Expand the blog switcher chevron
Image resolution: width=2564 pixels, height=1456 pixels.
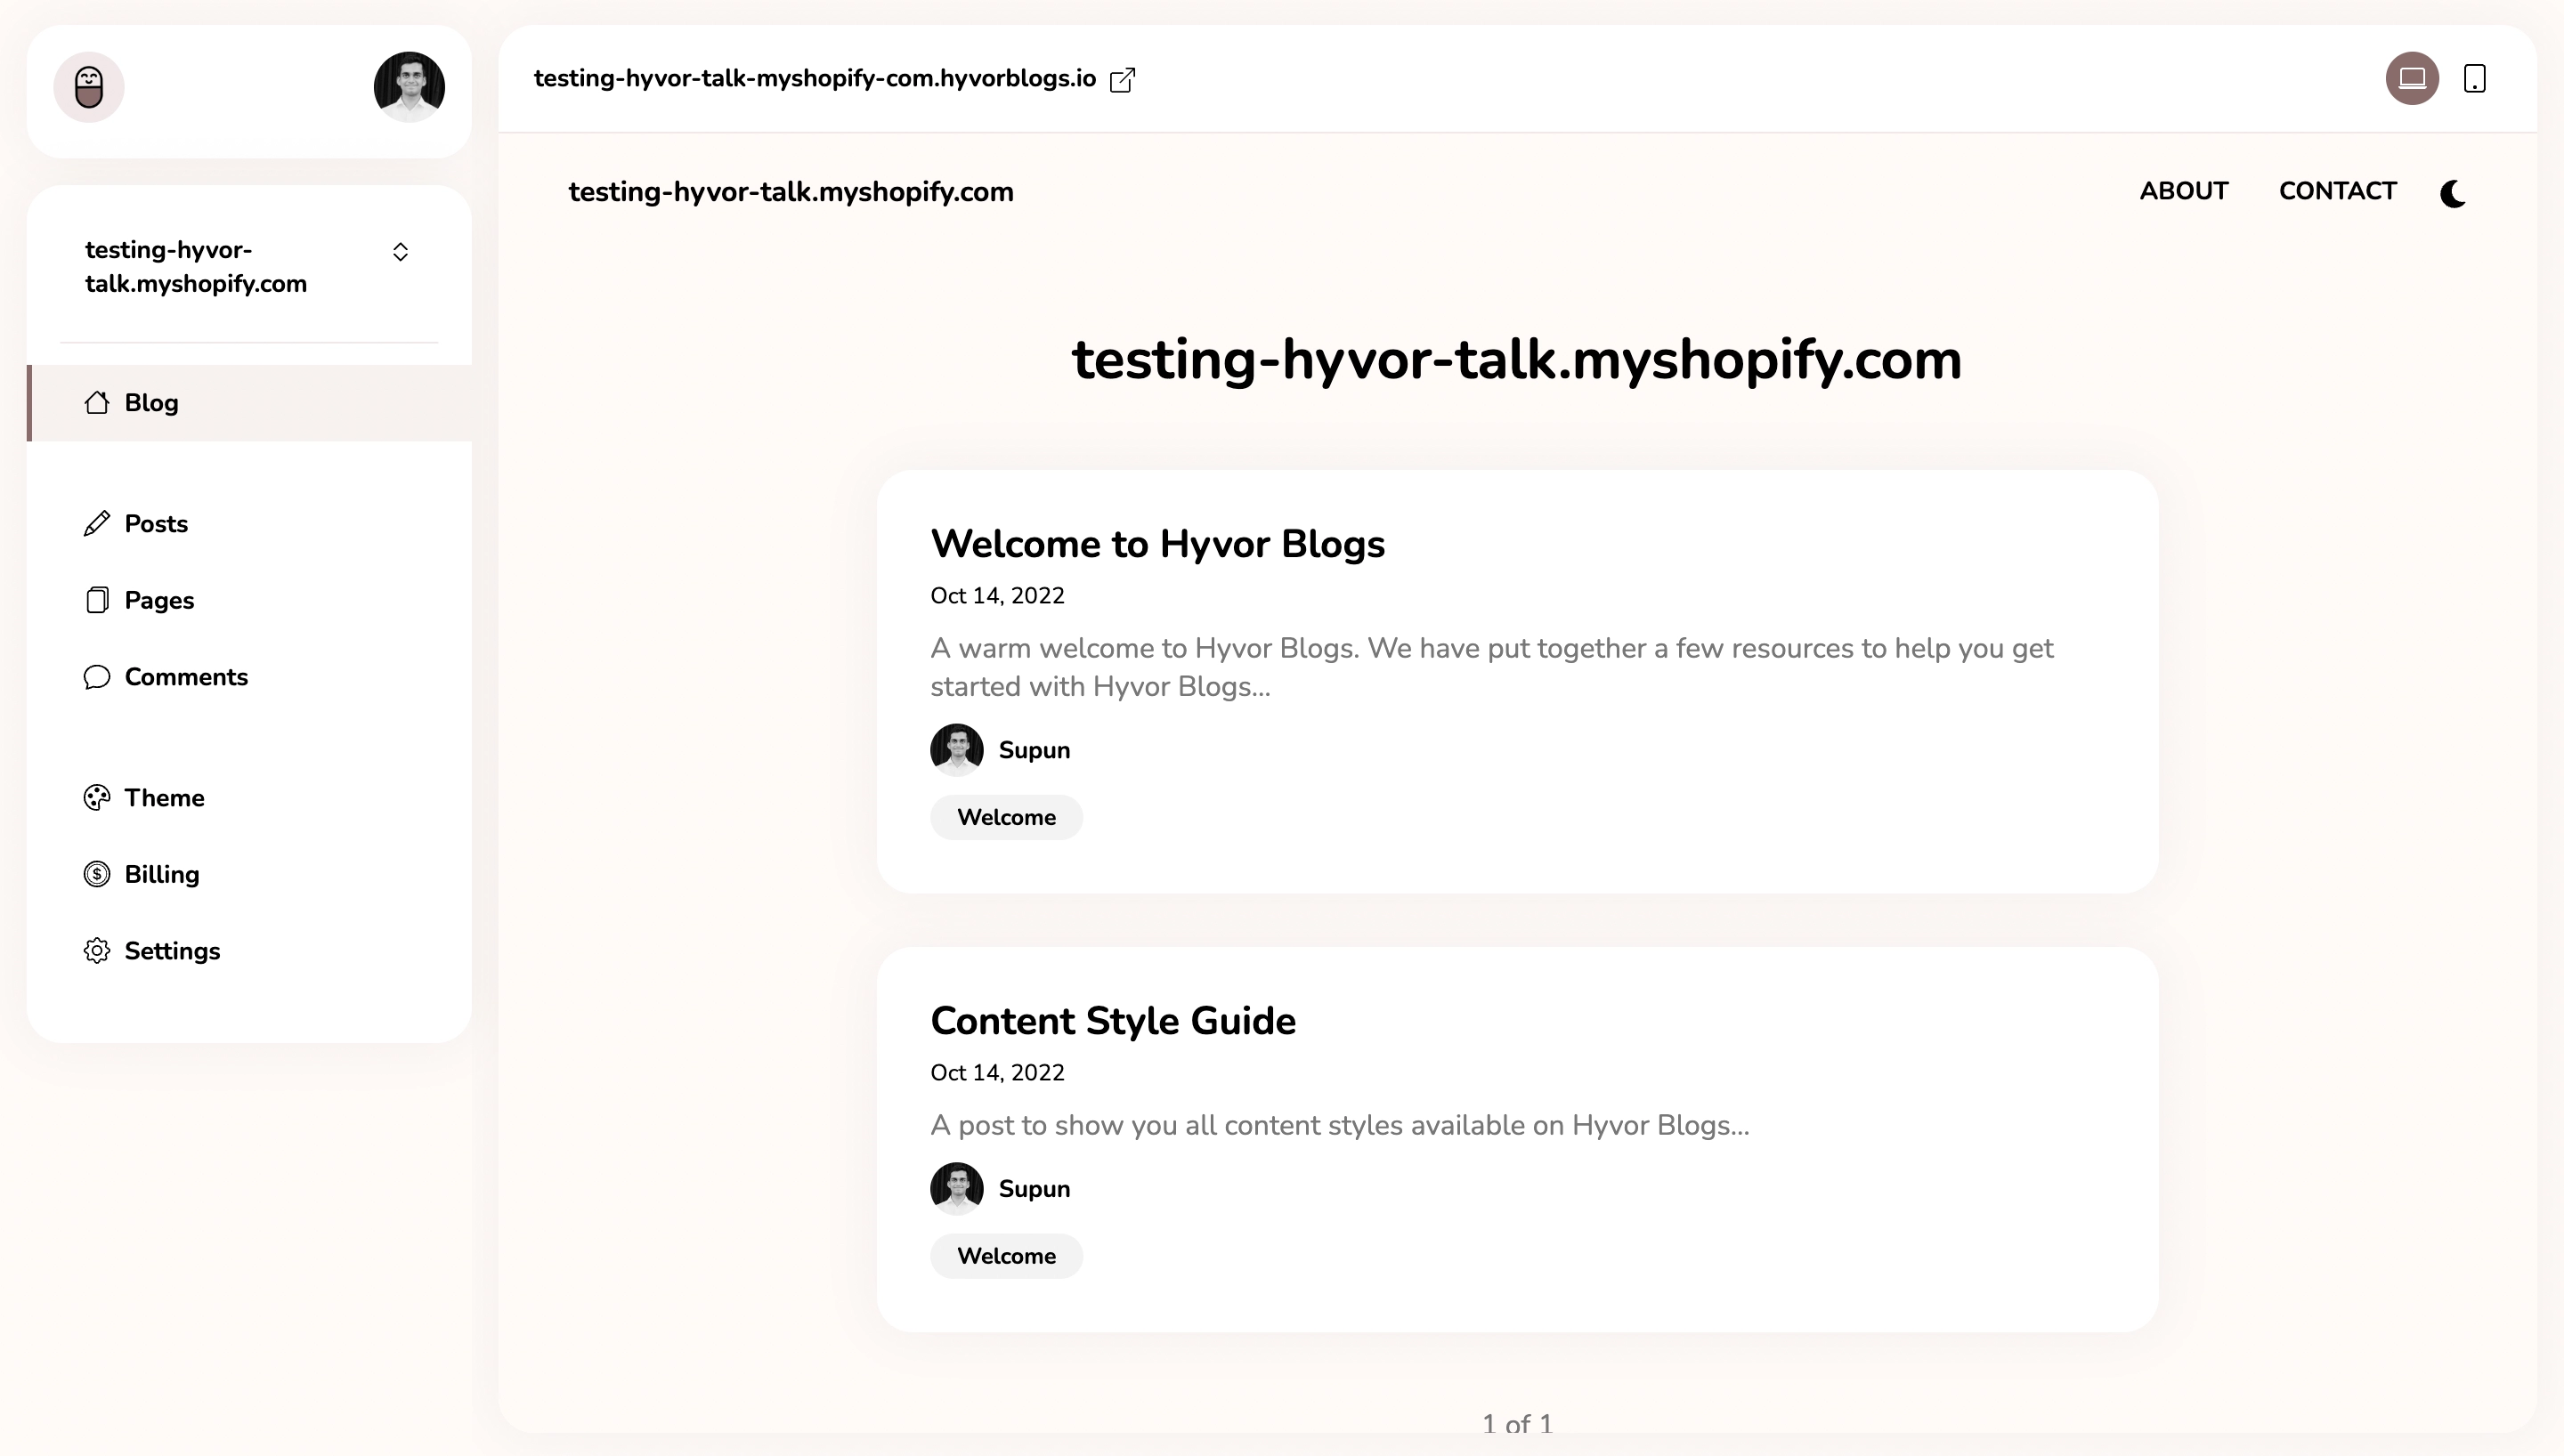click(400, 252)
